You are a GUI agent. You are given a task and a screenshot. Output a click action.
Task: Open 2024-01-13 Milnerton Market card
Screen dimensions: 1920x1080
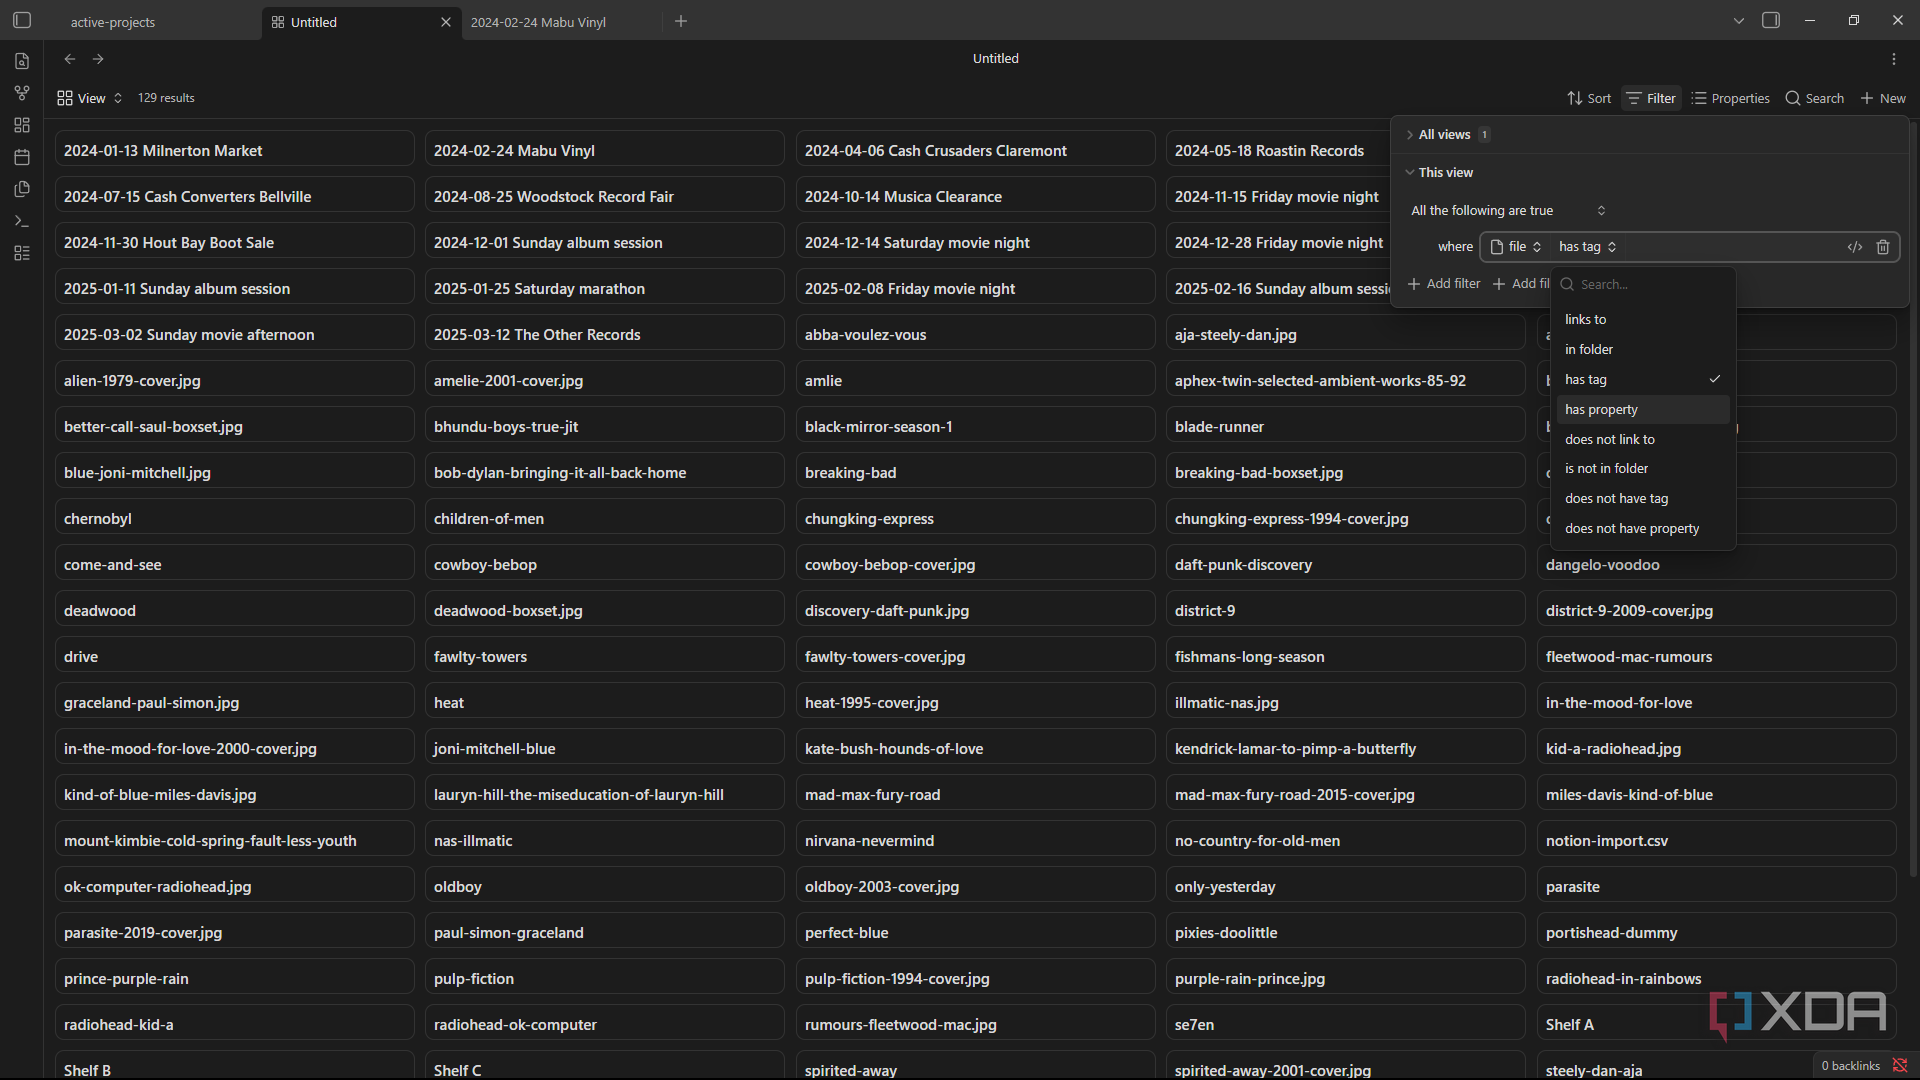[x=235, y=150]
